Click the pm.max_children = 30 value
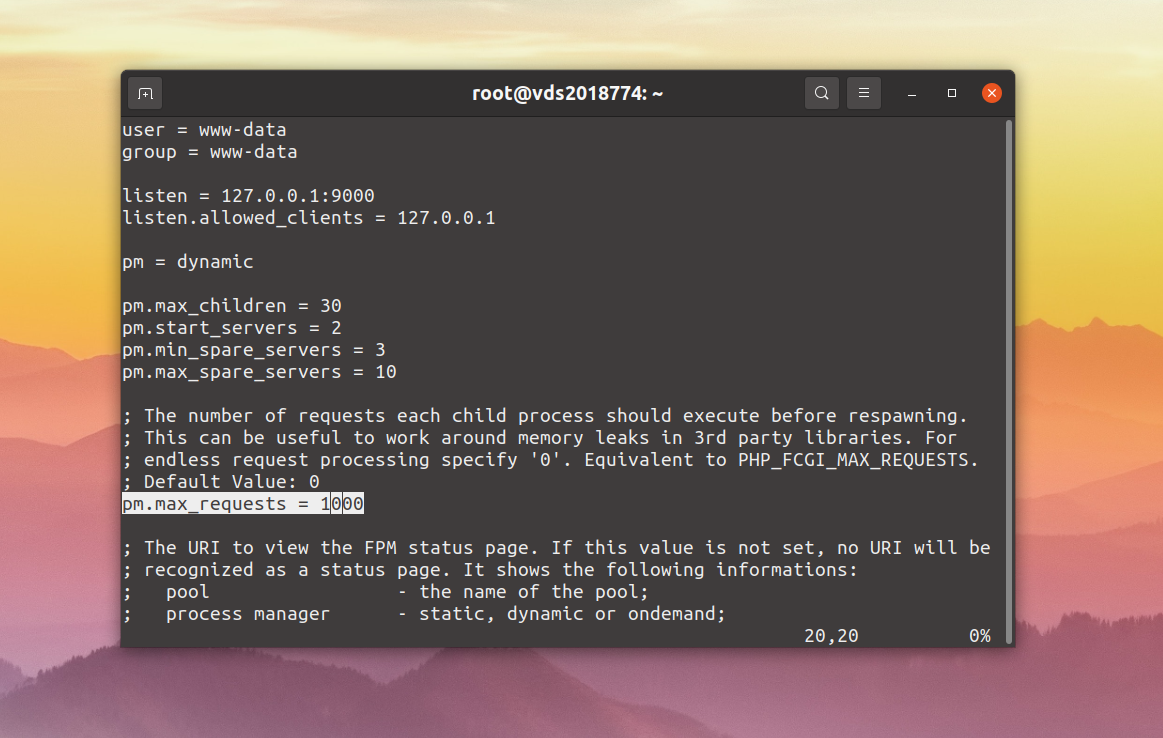 tap(331, 306)
